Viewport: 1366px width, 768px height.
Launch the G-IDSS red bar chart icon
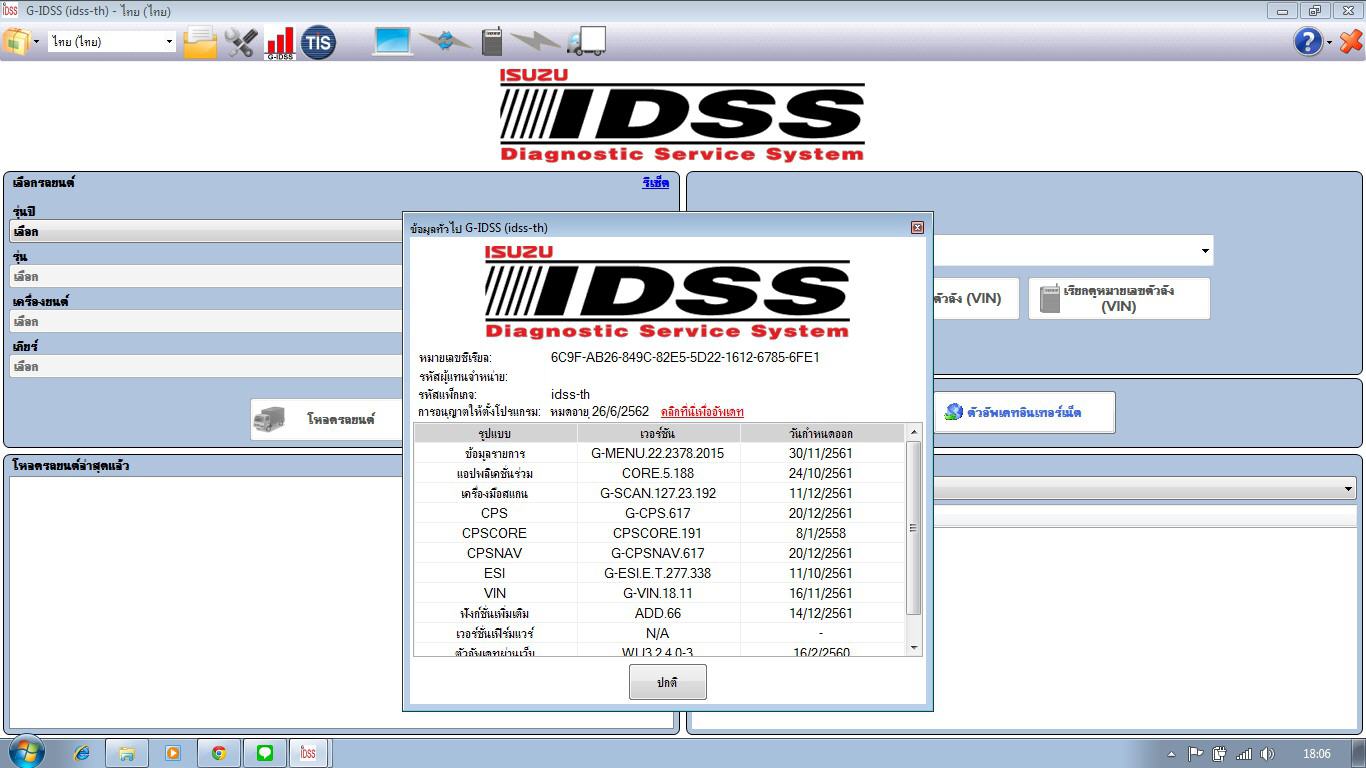pos(280,42)
